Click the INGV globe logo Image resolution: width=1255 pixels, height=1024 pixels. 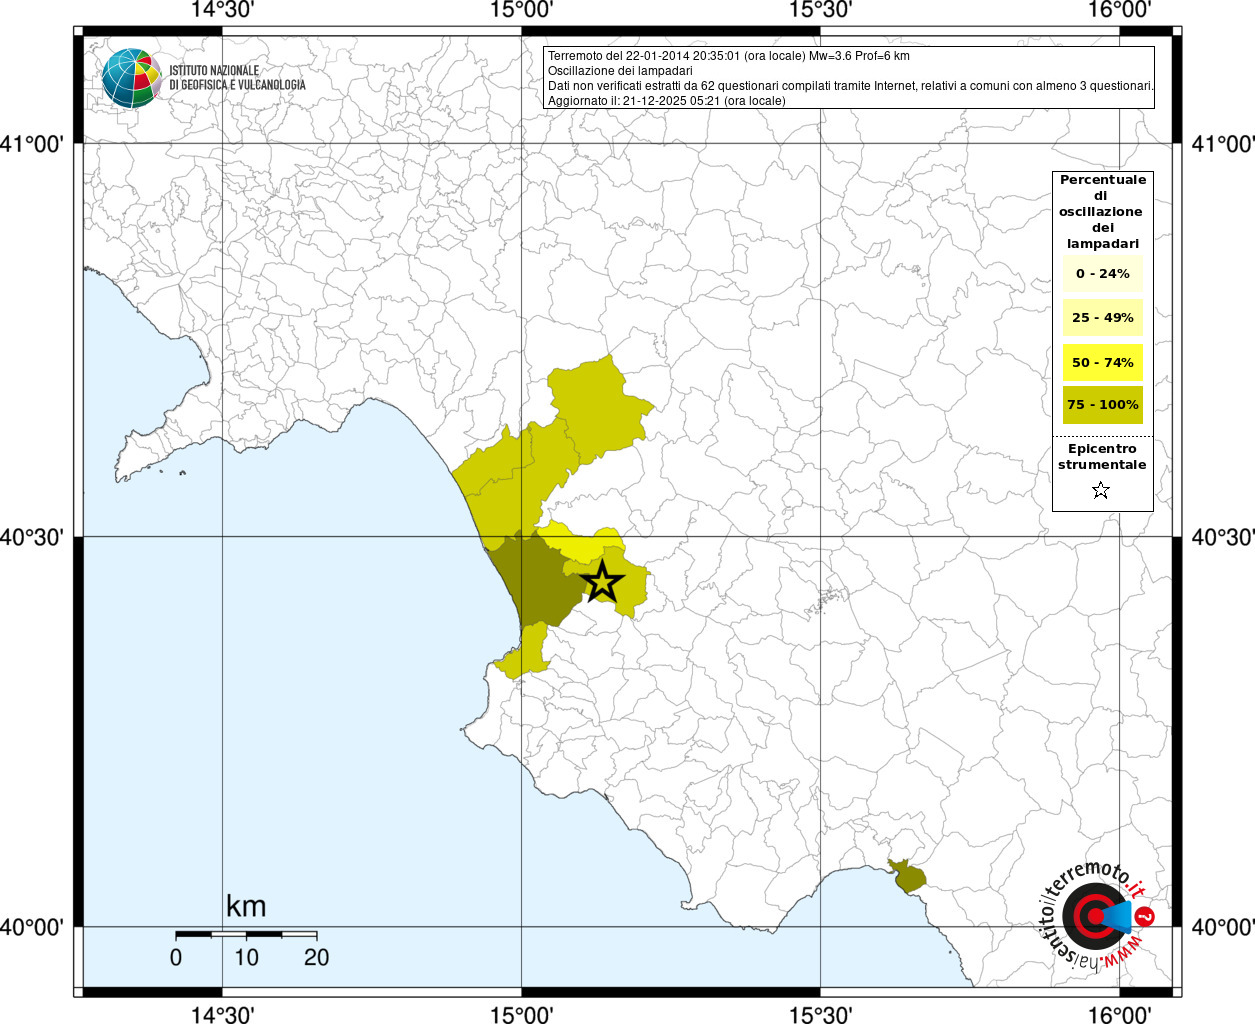pyautogui.click(x=131, y=78)
